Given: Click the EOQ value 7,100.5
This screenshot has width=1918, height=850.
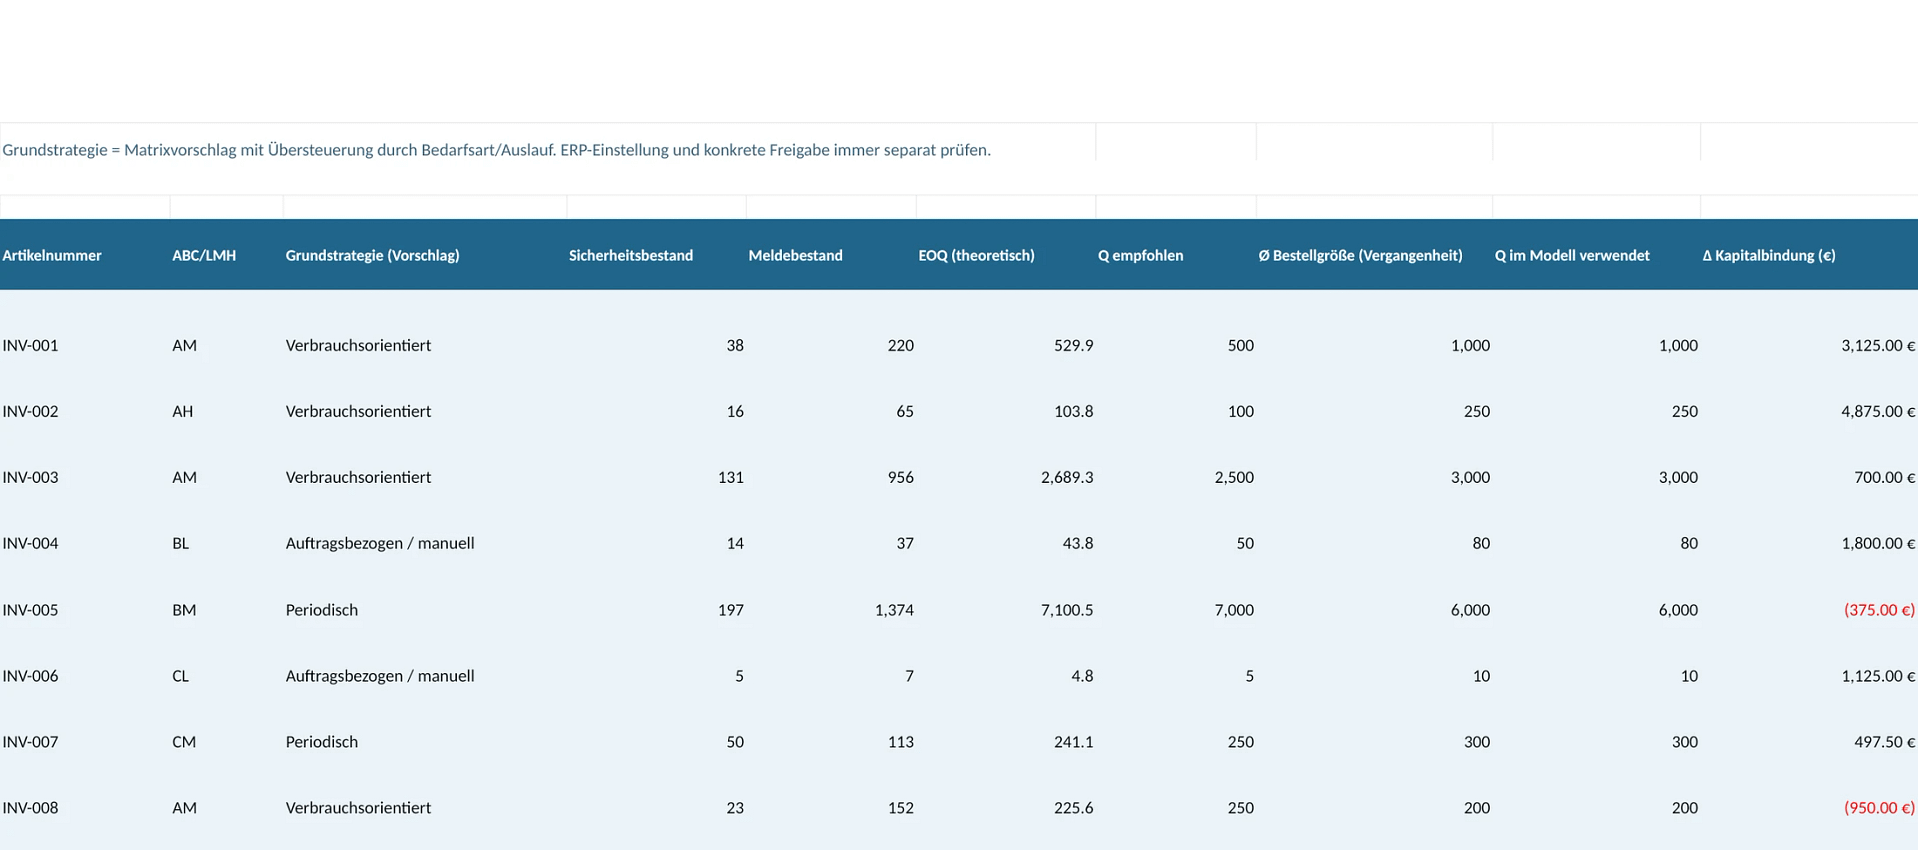Looking at the screenshot, I should pos(1067,610).
